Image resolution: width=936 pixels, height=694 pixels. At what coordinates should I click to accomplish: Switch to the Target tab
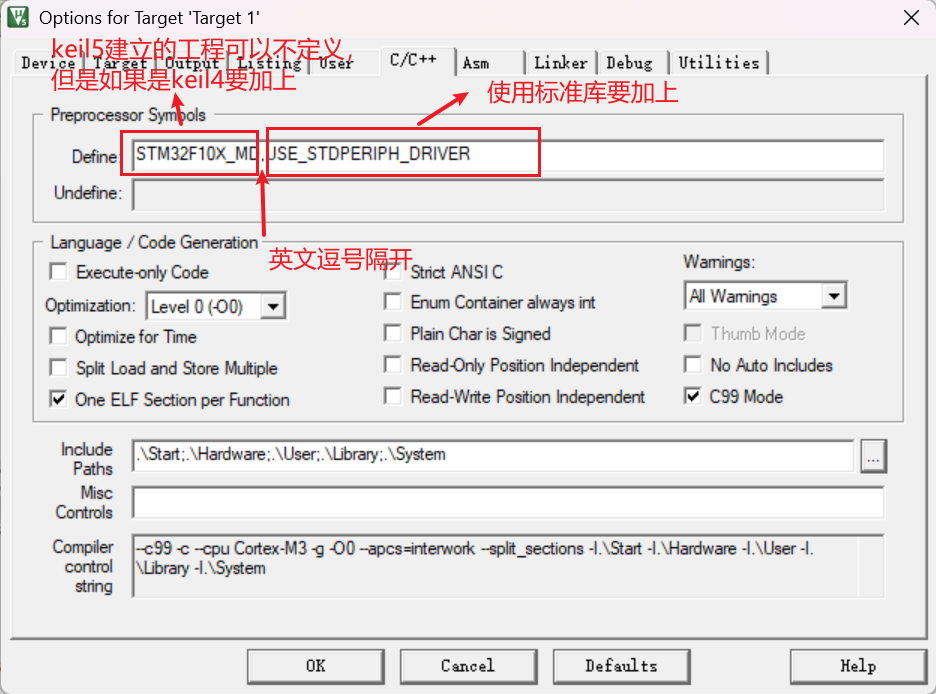(119, 63)
